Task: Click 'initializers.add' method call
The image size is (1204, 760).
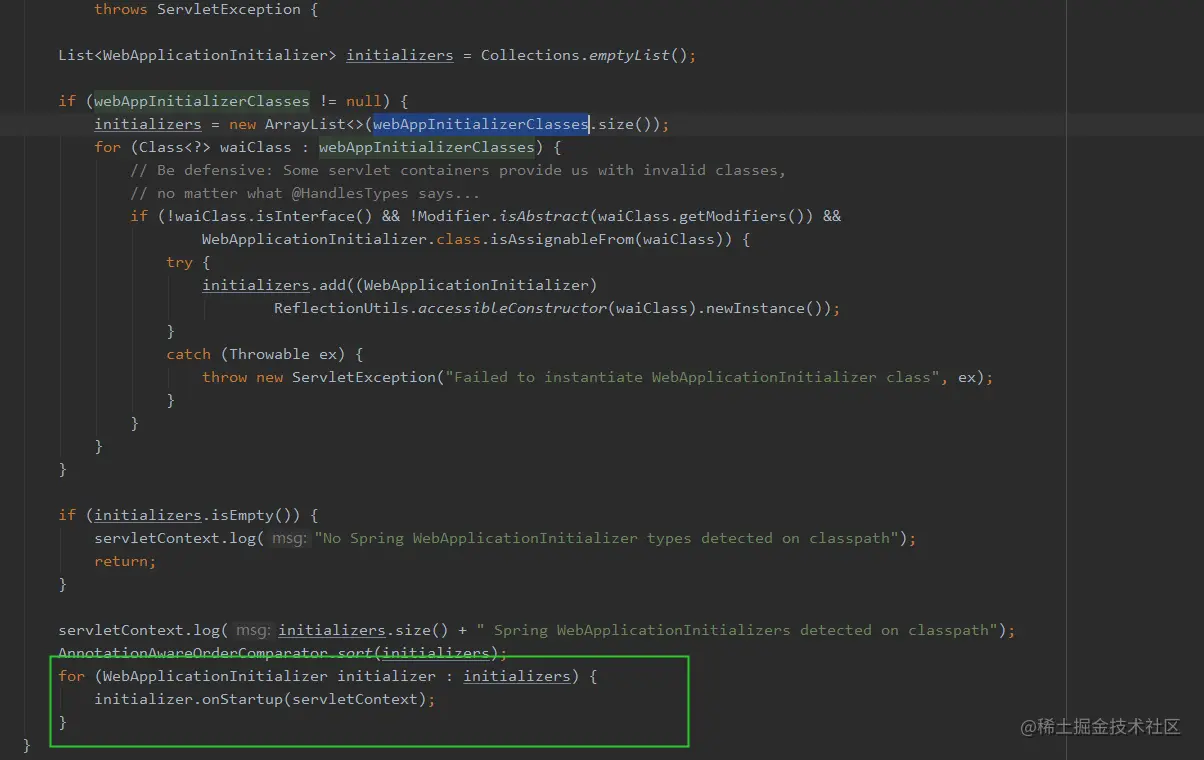Action: click(273, 285)
